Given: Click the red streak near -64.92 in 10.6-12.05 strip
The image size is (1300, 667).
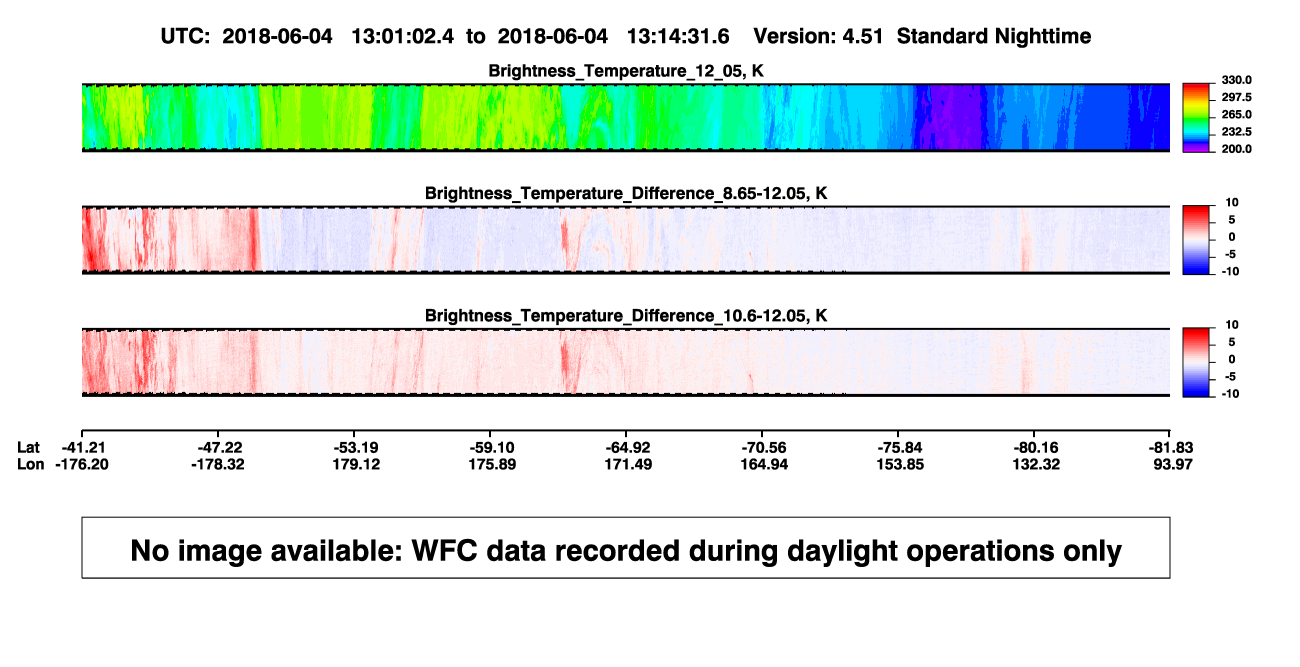Looking at the screenshot, I should (x=567, y=362).
